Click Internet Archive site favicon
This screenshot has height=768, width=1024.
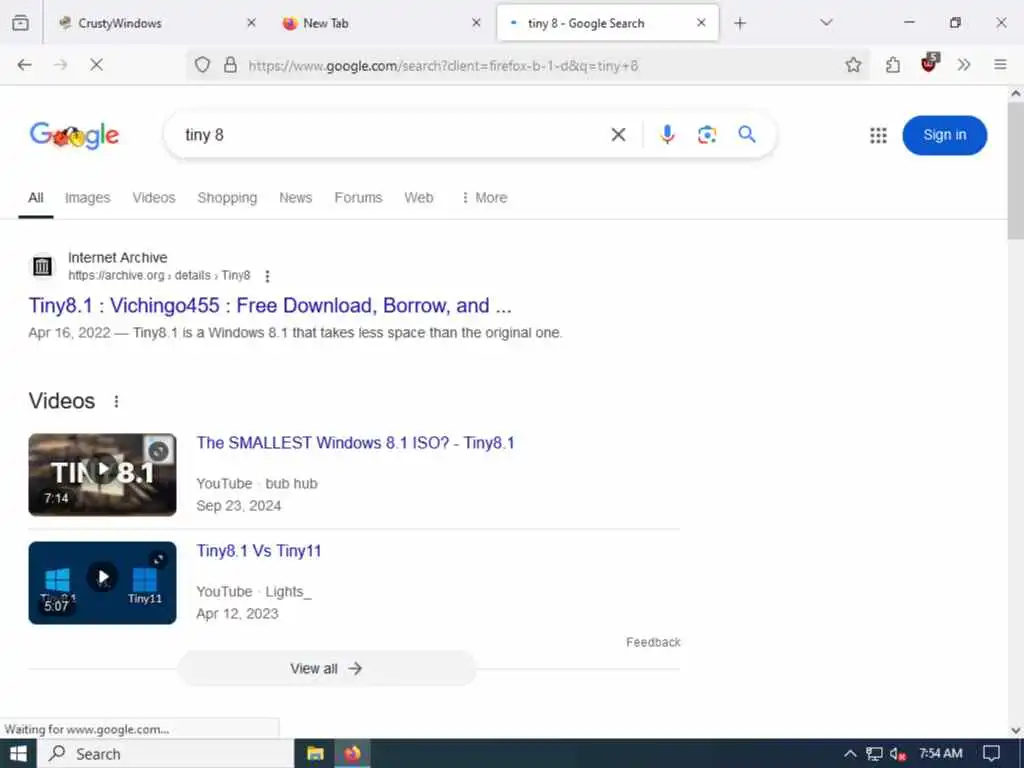[x=42, y=266]
